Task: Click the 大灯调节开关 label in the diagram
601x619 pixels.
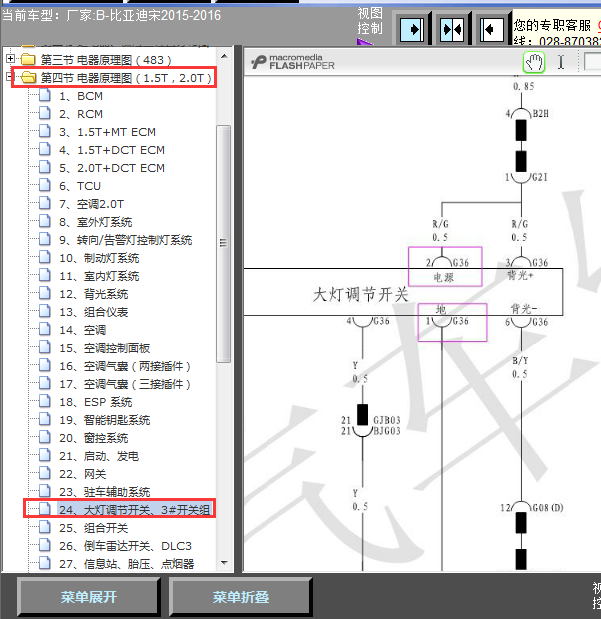Action: click(x=360, y=295)
